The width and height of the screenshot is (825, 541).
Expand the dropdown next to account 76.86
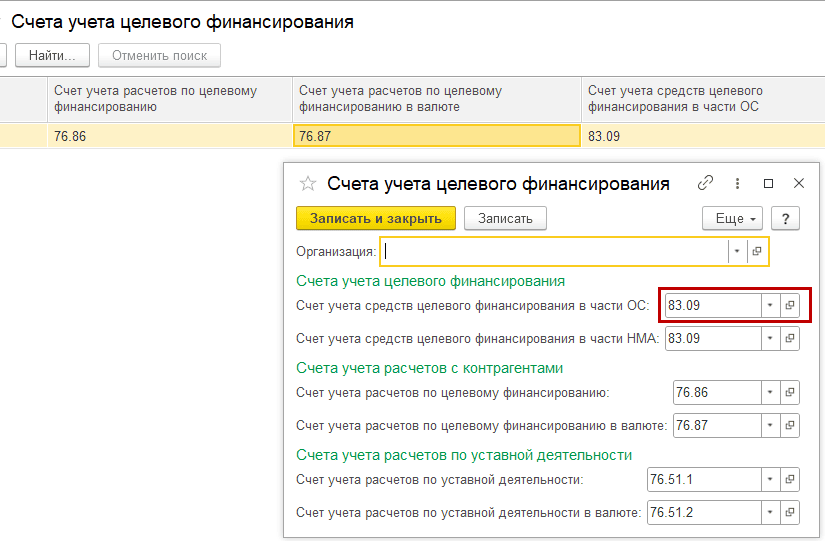pyautogui.click(x=770, y=393)
